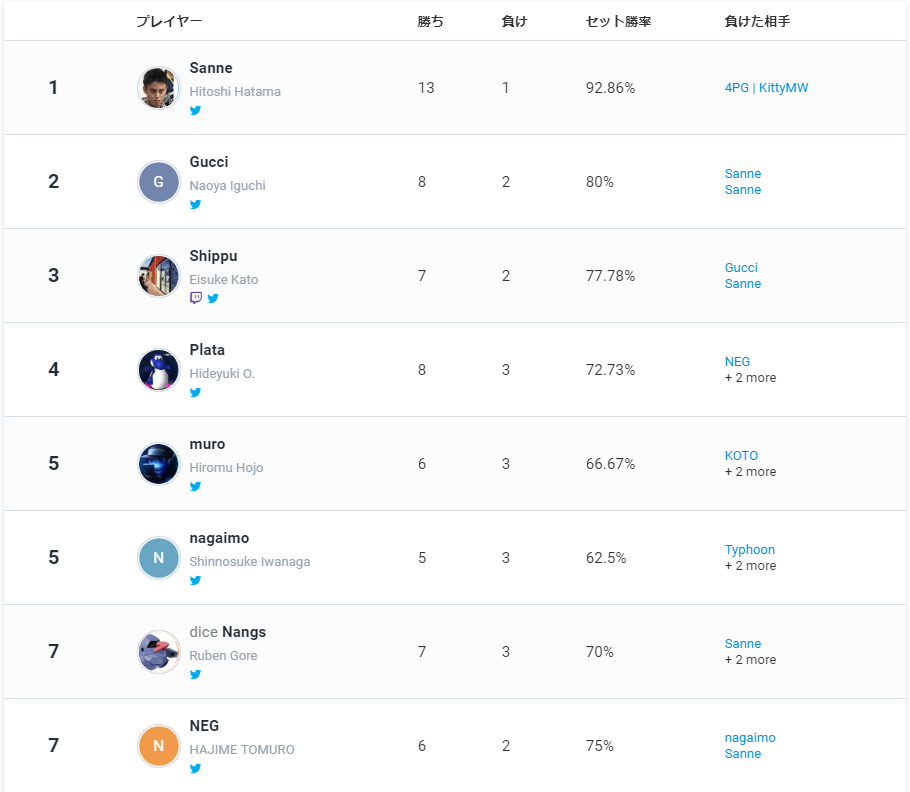Click the セット勝率 column header
The height and width of the screenshot is (792, 910).
click(618, 21)
